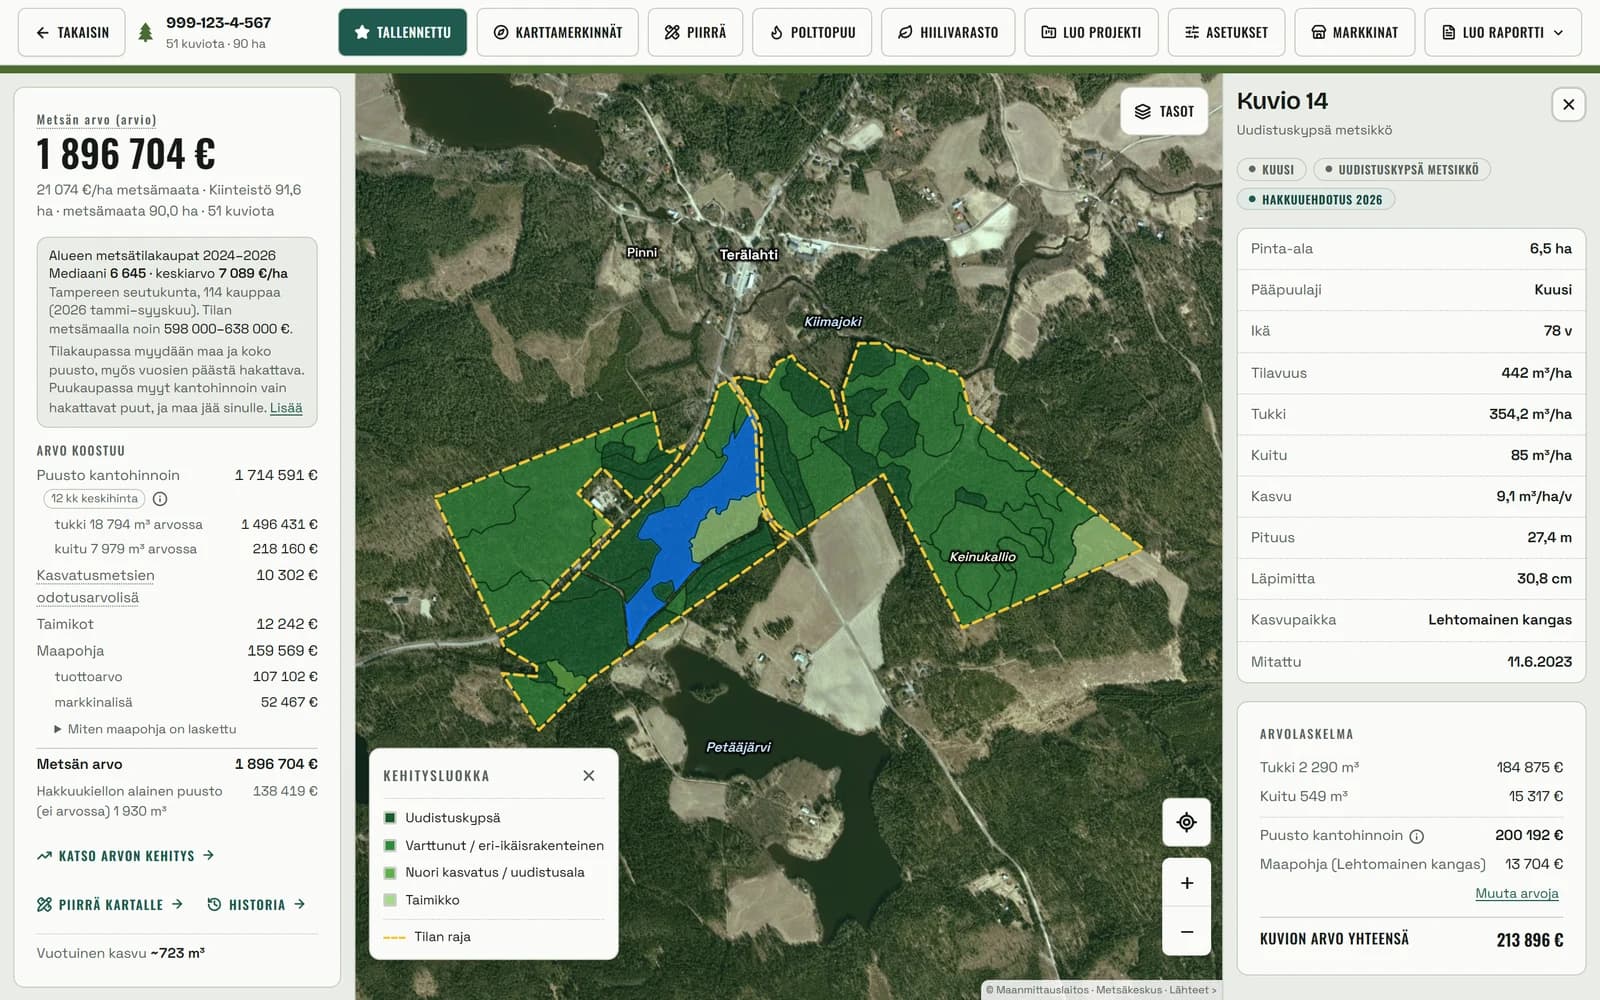Screen dimensions: 1600x1000
Task: Open the Lisää link in sales info box
Action: coord(286,408)
